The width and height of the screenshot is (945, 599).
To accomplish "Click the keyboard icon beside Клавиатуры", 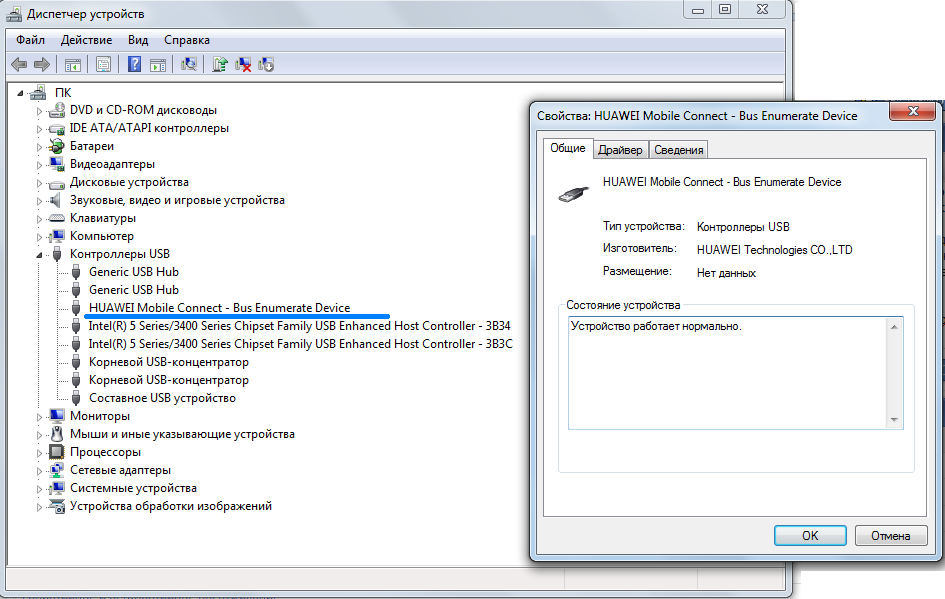I will [57, 218].
